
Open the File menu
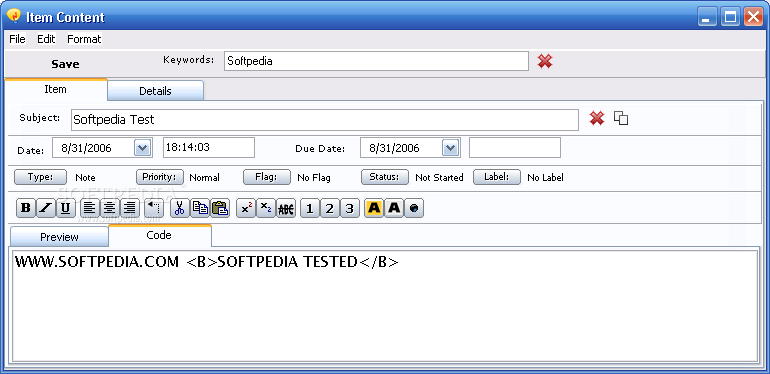point(17,39)
